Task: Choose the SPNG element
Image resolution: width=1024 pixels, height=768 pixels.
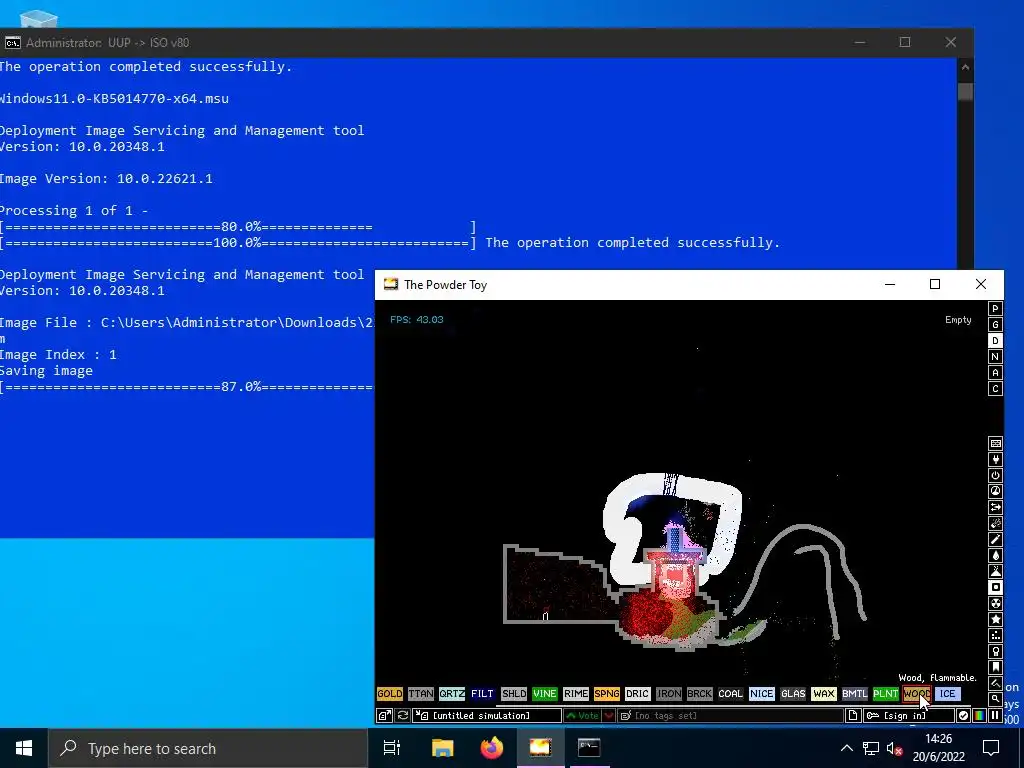Action: point(607,694)
